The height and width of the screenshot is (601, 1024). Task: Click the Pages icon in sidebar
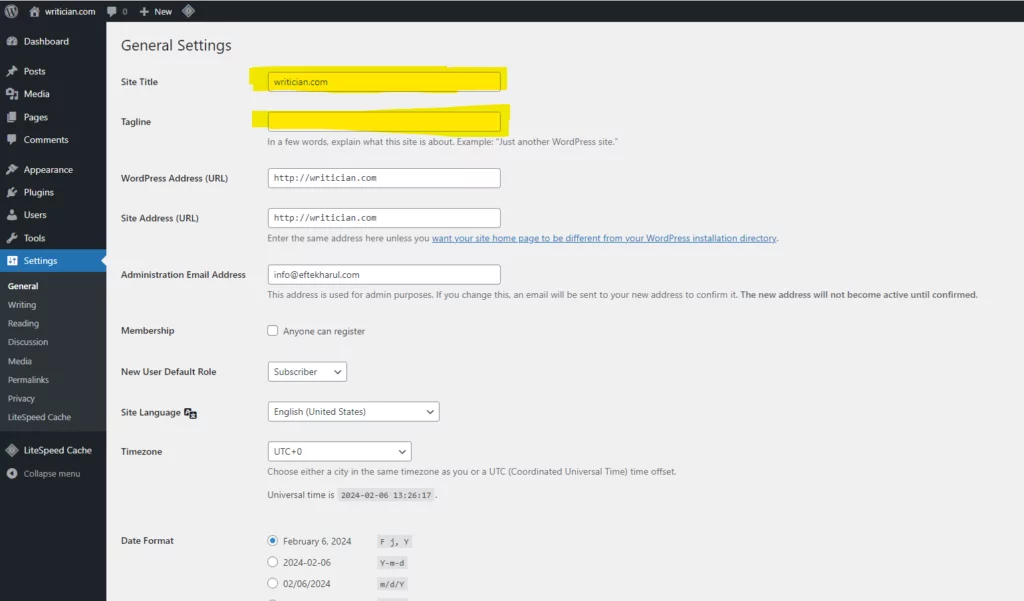(x=12, y=117)
